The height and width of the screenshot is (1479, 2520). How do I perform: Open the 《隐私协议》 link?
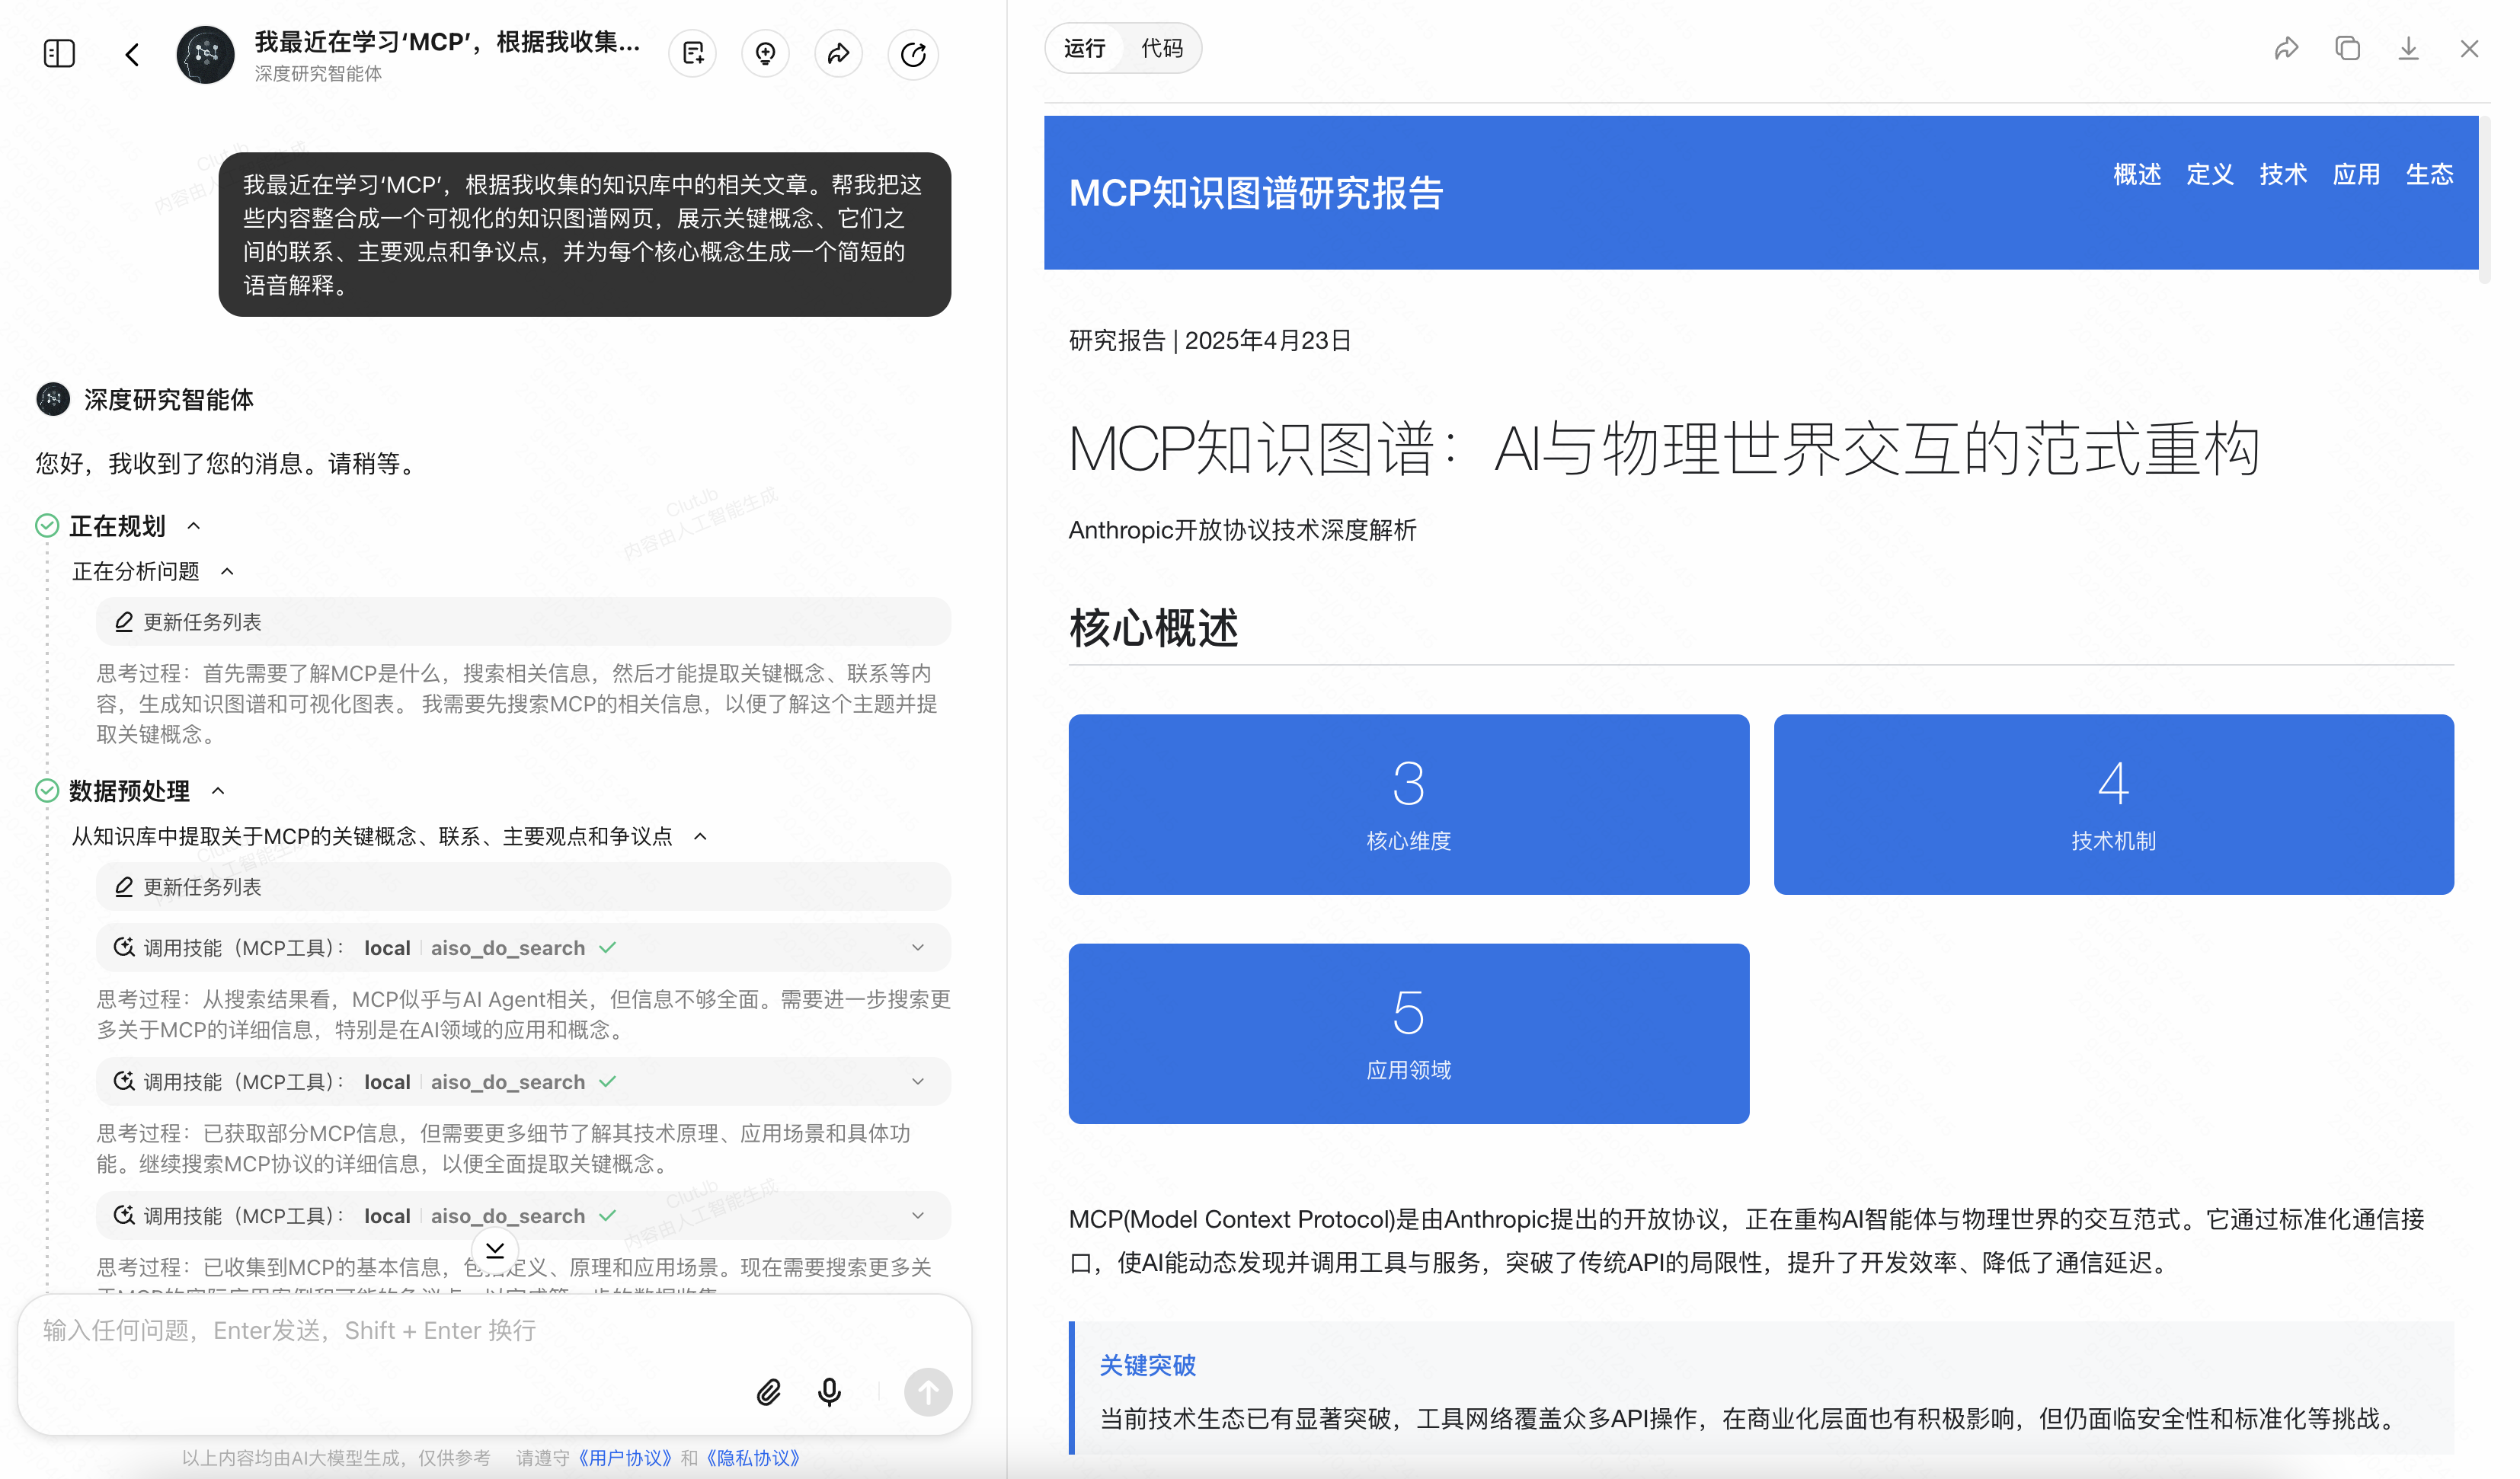(x=753, y=1458)
